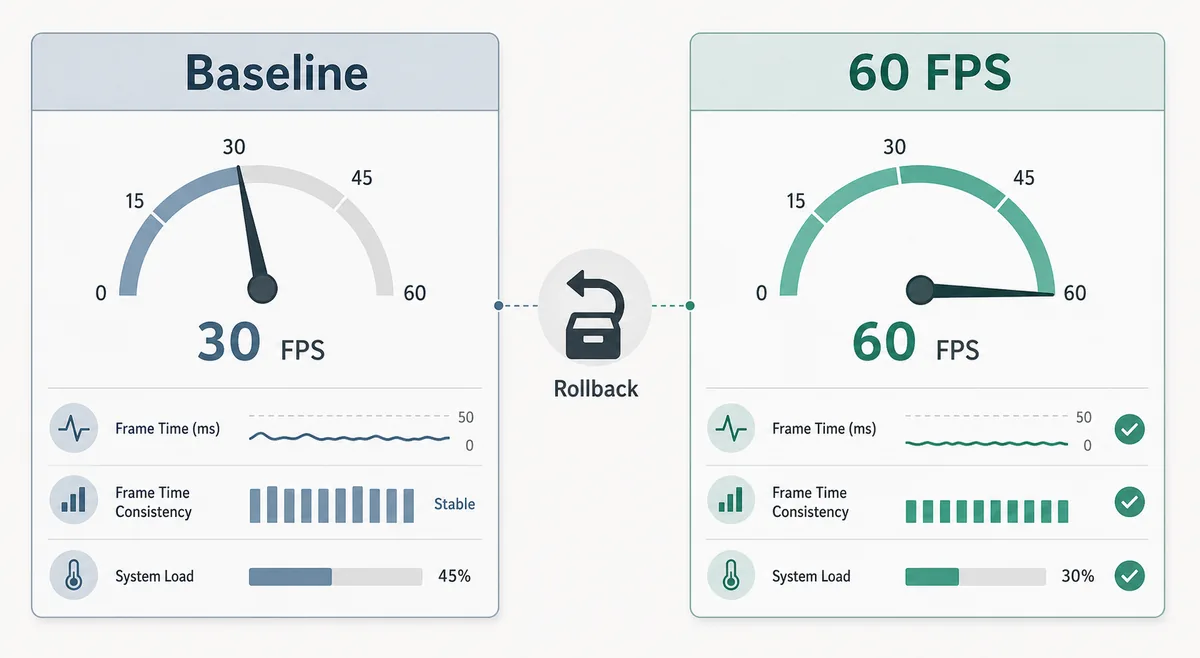Click the Baseline frame time wavy line graph
Viewport: 1200px width, 658px height.
[349, 437]
